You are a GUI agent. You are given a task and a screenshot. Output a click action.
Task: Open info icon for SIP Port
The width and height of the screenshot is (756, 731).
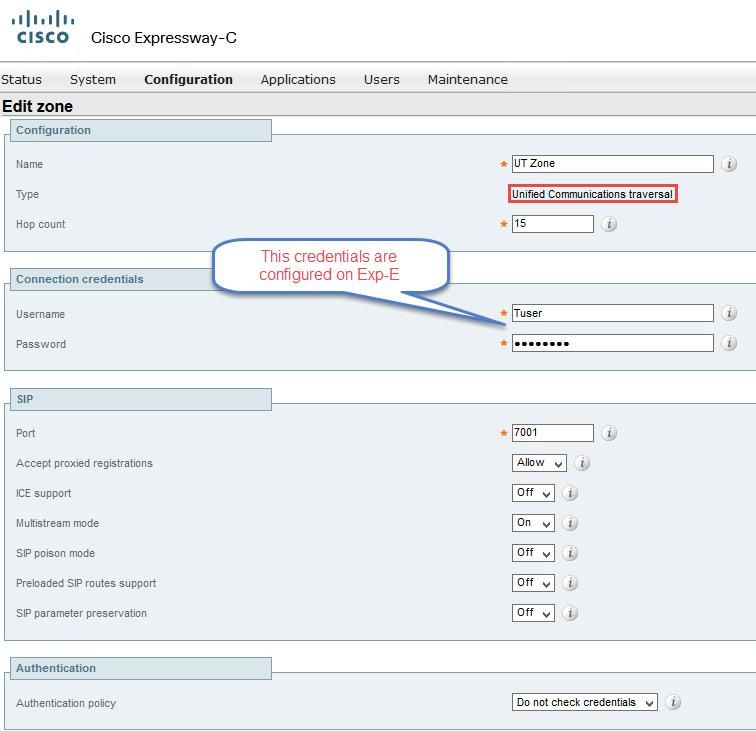609,433
